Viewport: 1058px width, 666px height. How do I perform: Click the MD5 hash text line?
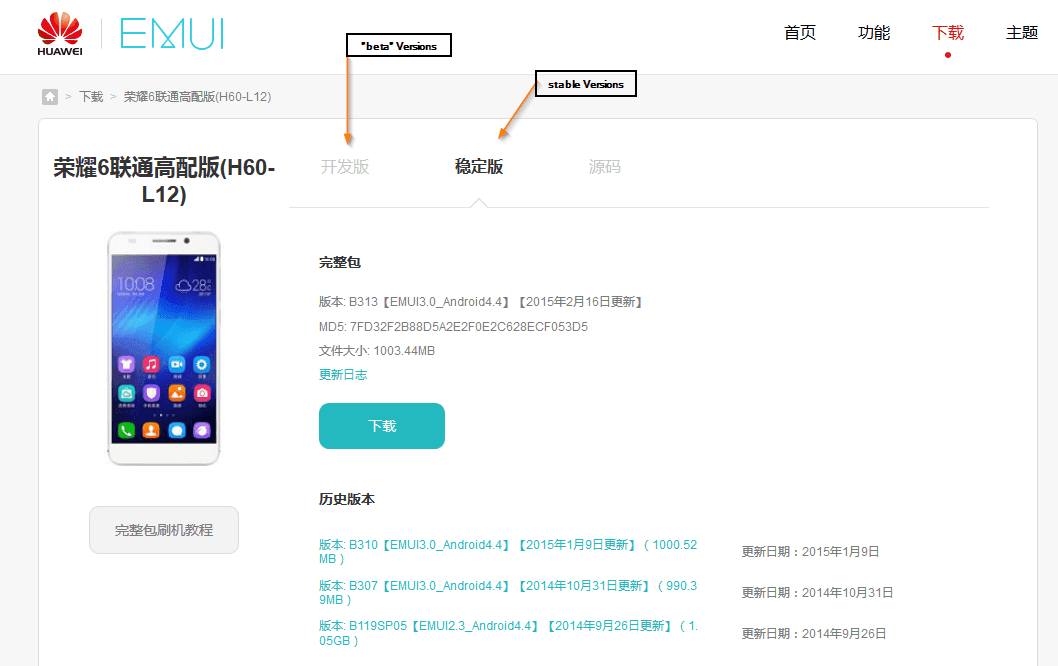453,327
